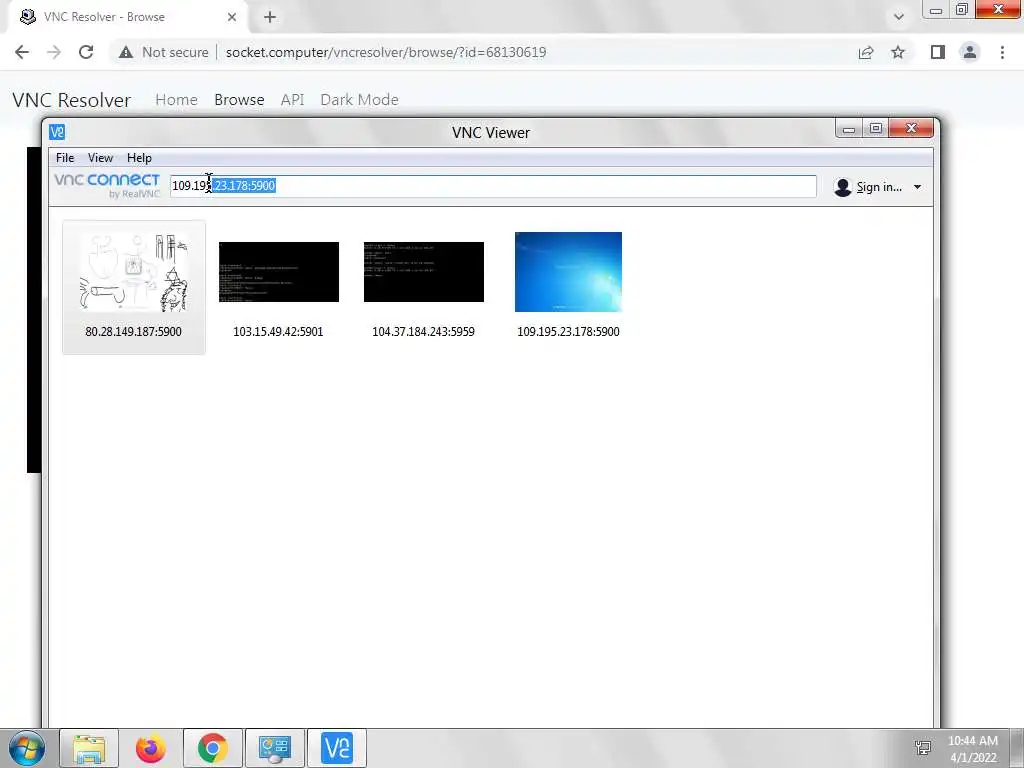
Task: Click the VNC Connect by RealVNC logo
Action: 107,185
